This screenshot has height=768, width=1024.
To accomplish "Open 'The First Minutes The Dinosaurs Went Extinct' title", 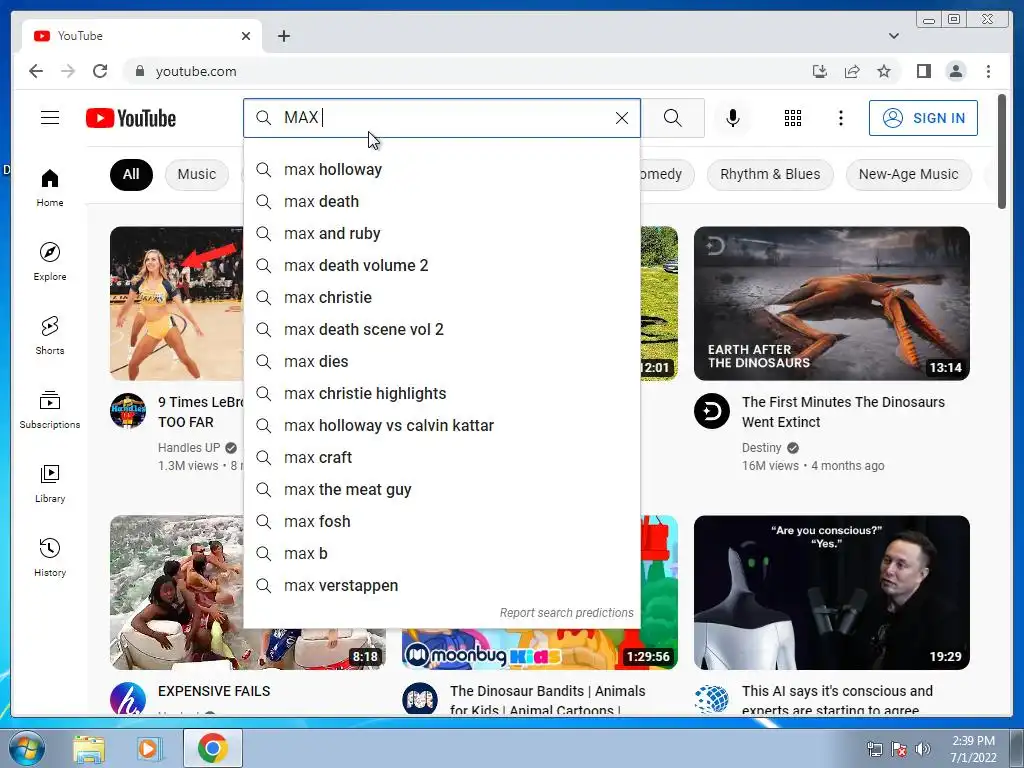I will (843, 412).
